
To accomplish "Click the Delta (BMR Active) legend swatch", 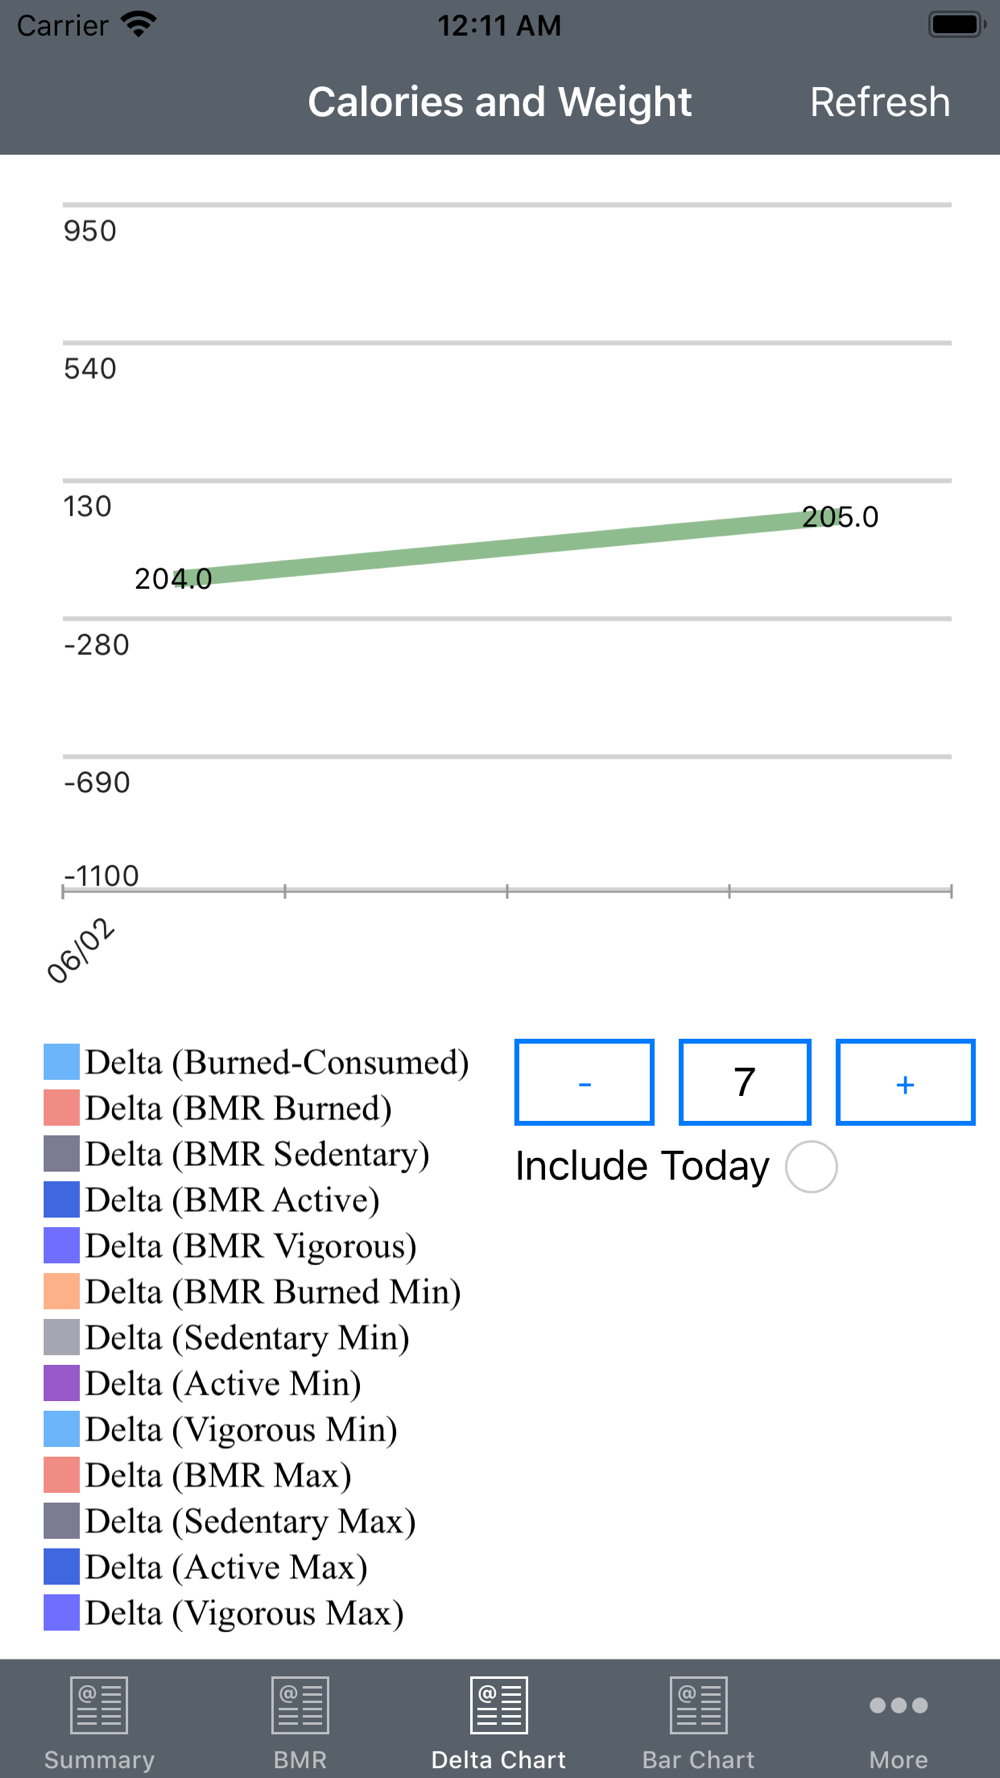I will (x=61, y=1200).
